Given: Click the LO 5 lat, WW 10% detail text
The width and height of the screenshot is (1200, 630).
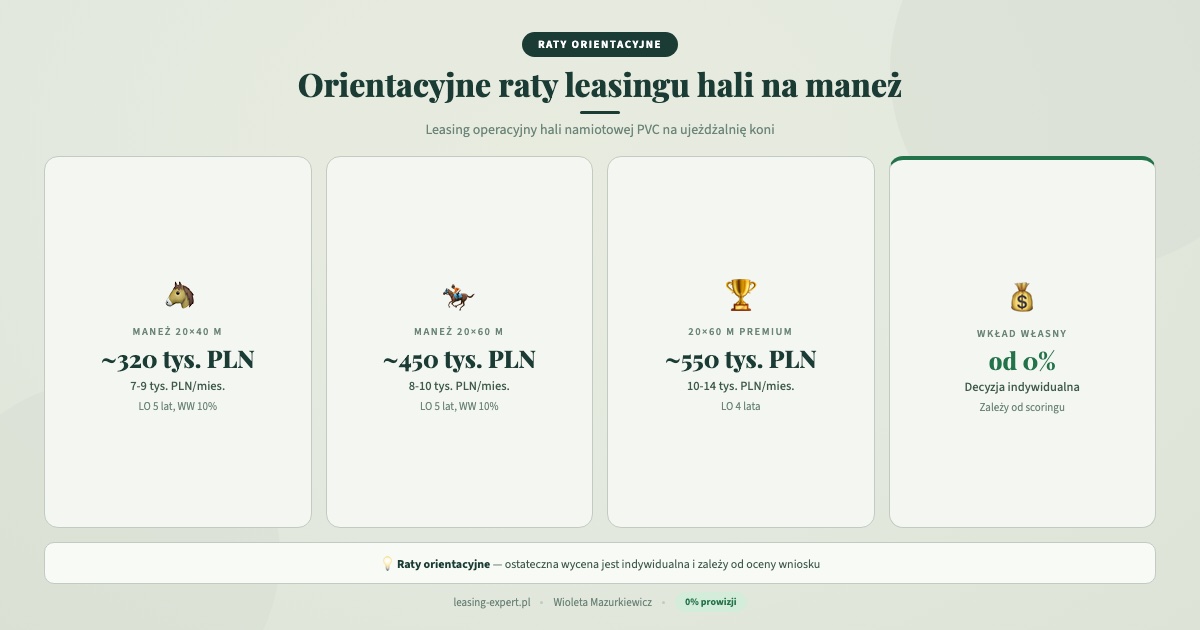Looking at the screenshot, I should tap(177, 406).
